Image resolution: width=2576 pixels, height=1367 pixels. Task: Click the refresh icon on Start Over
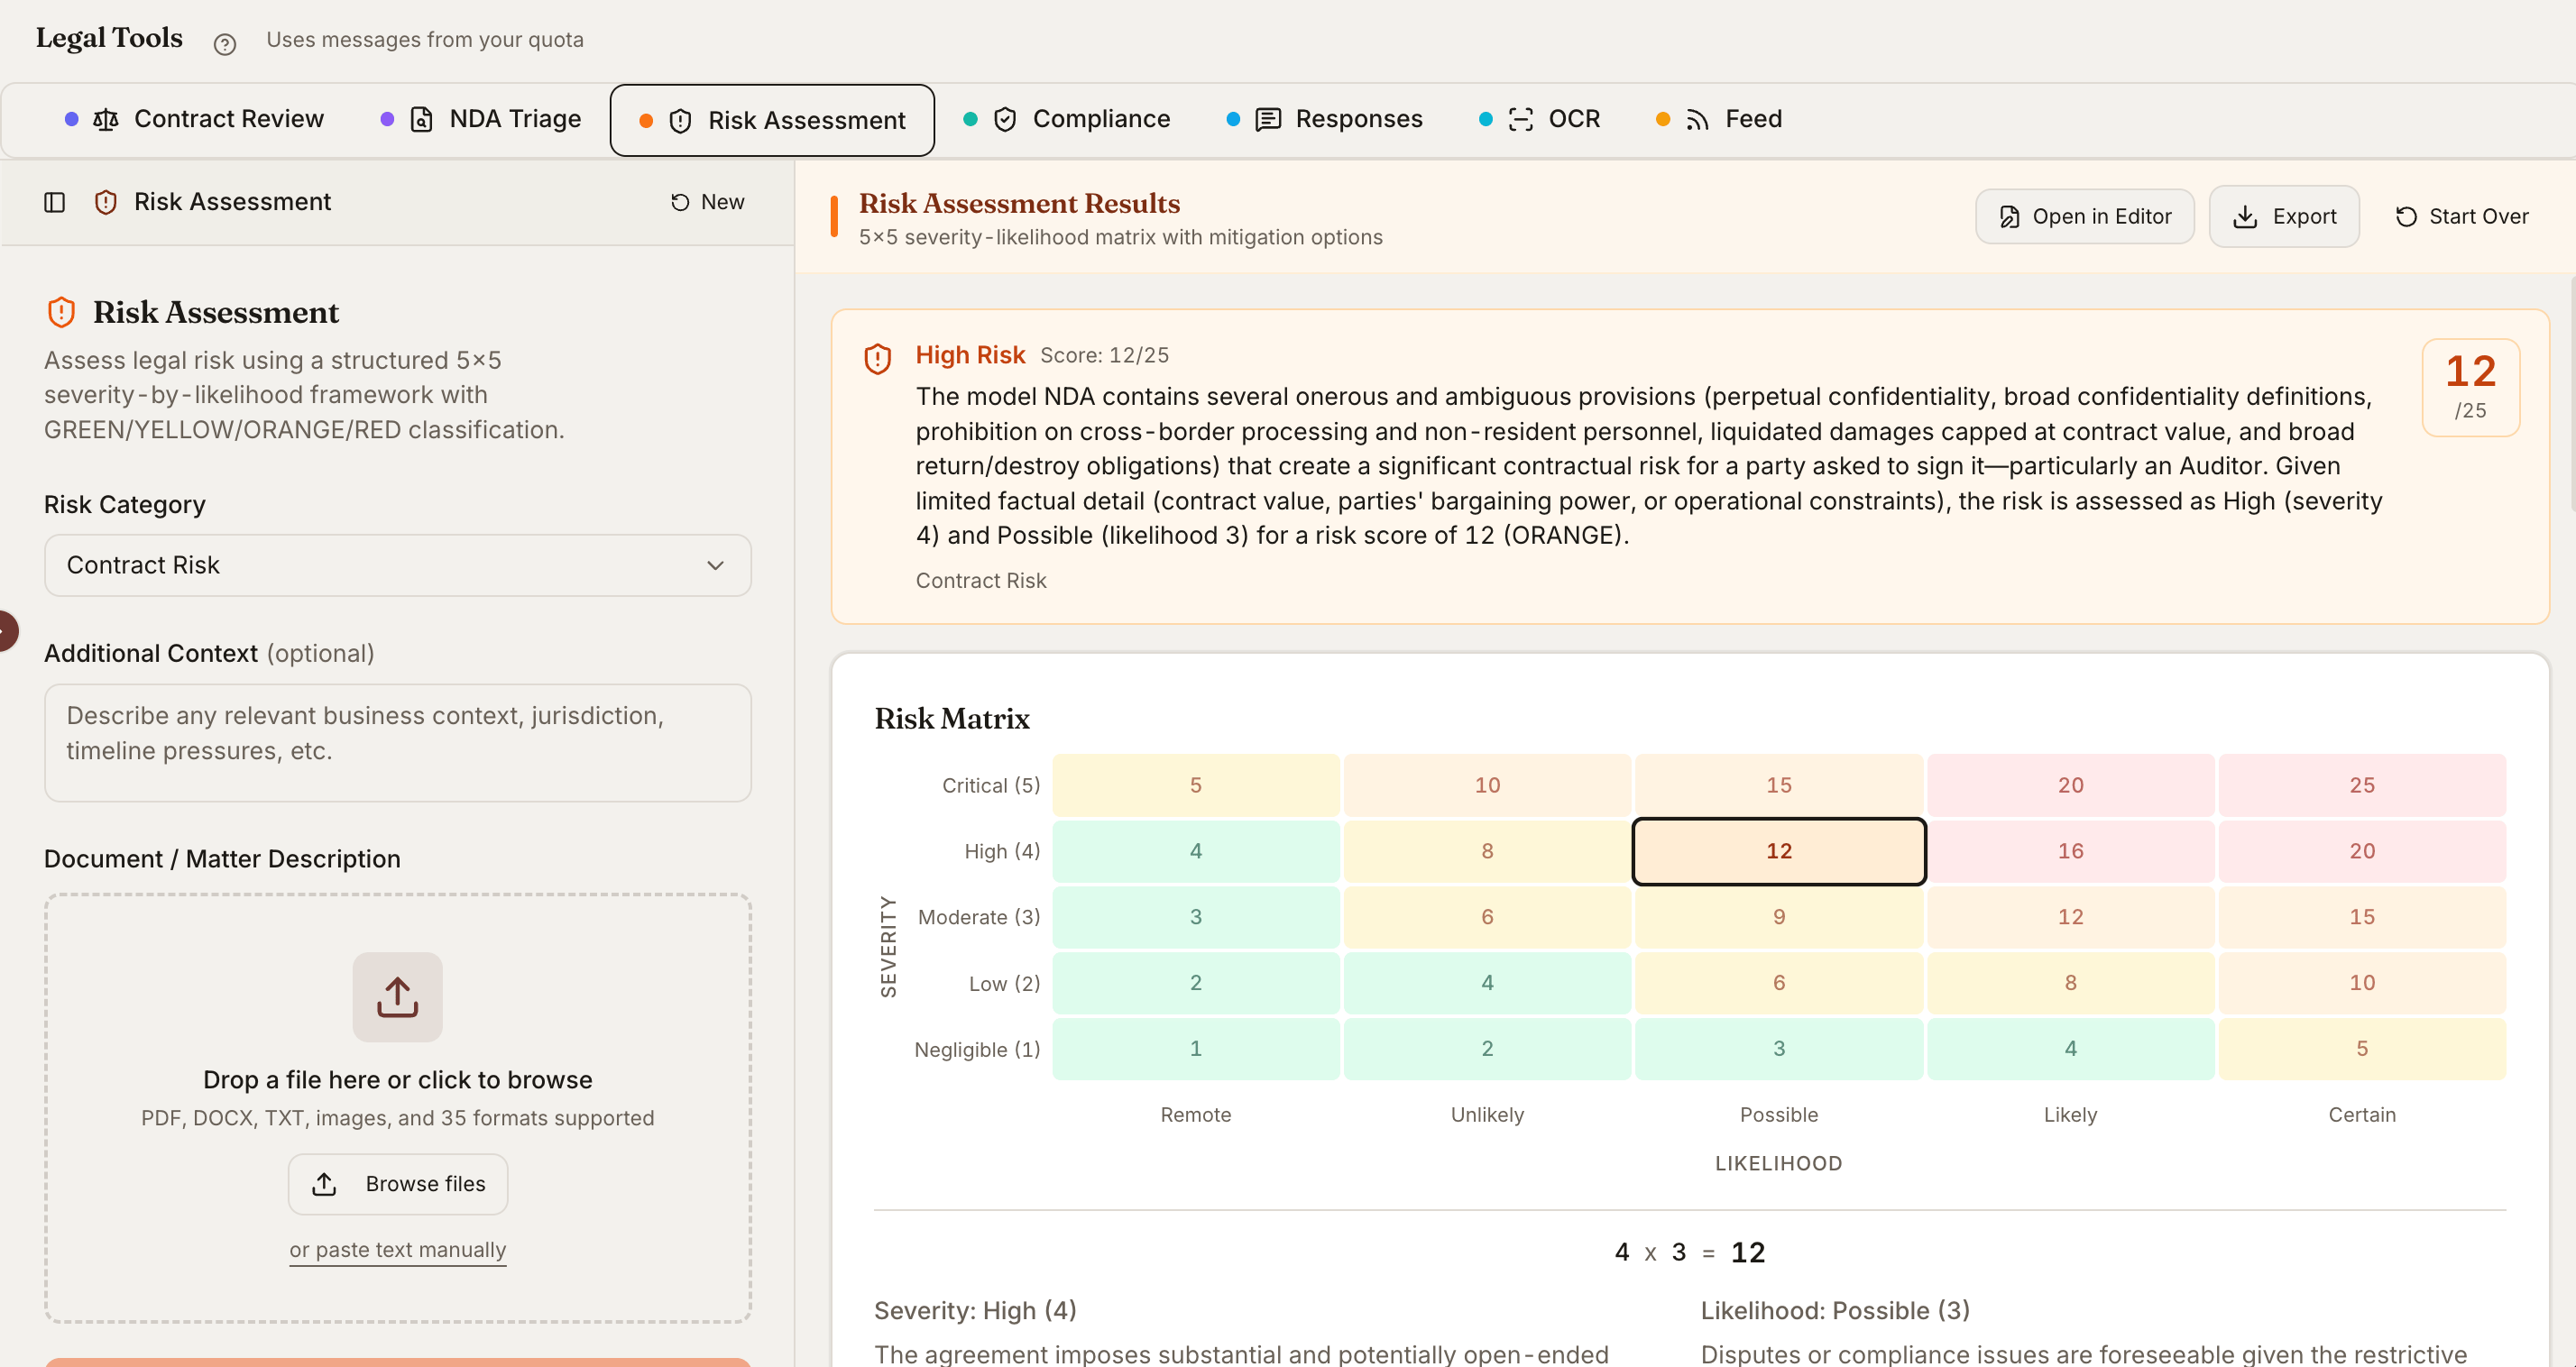point(2406,217)
